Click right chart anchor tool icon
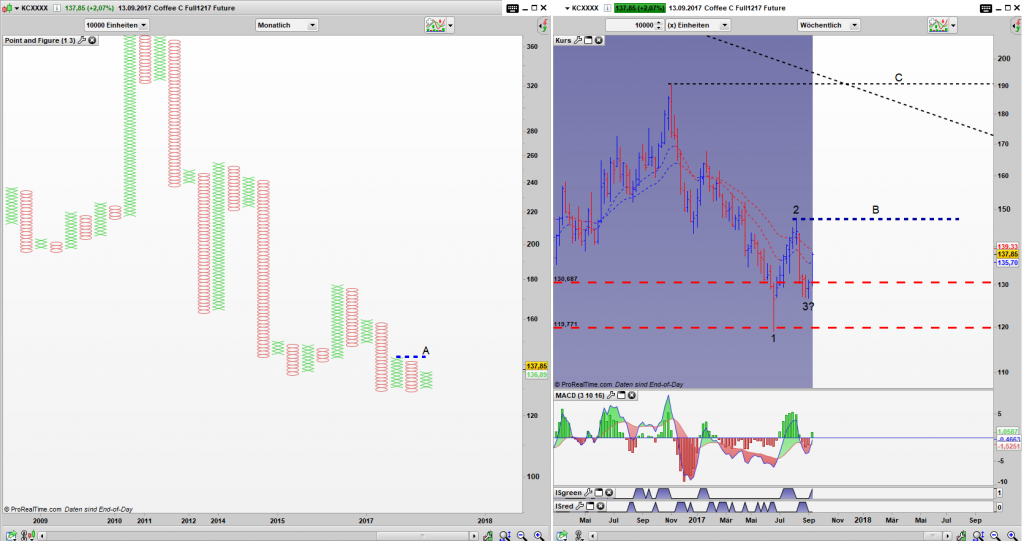Image resolution: width=1024 pixels, height=541 pixels. click(x=578, y=536)
